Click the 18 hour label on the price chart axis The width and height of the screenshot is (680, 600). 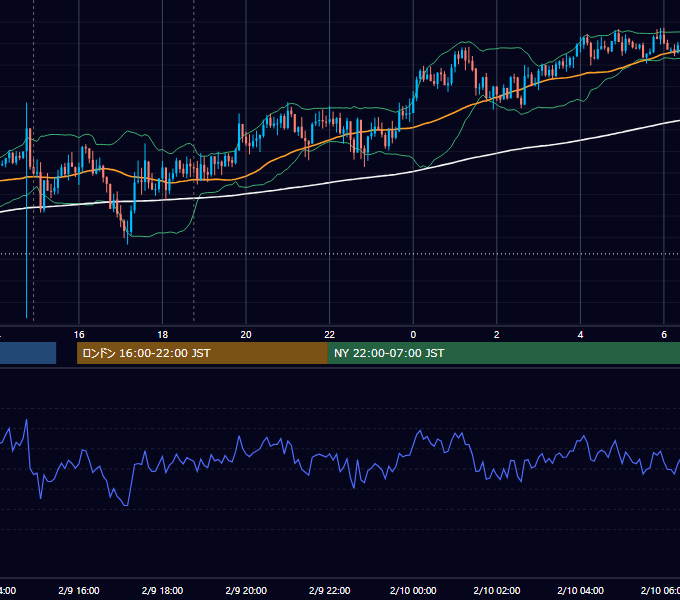point(163,335)
